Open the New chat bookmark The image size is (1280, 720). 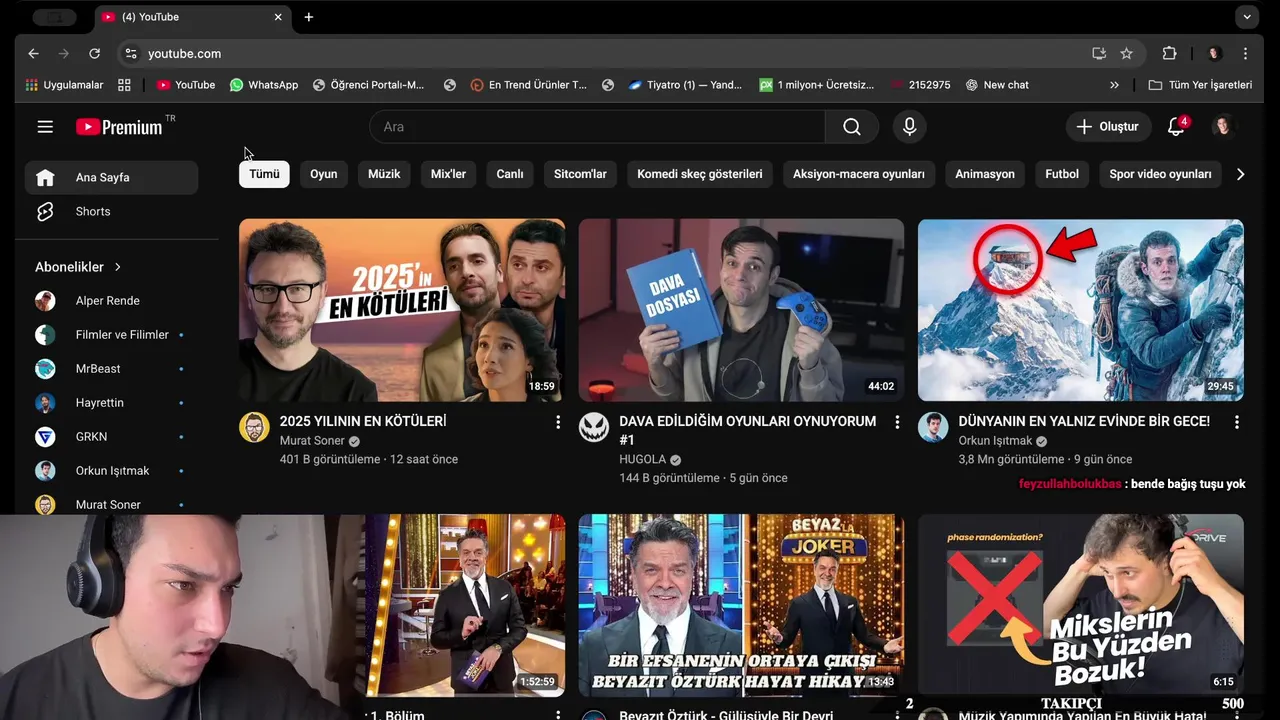click(x=997, y=85)
